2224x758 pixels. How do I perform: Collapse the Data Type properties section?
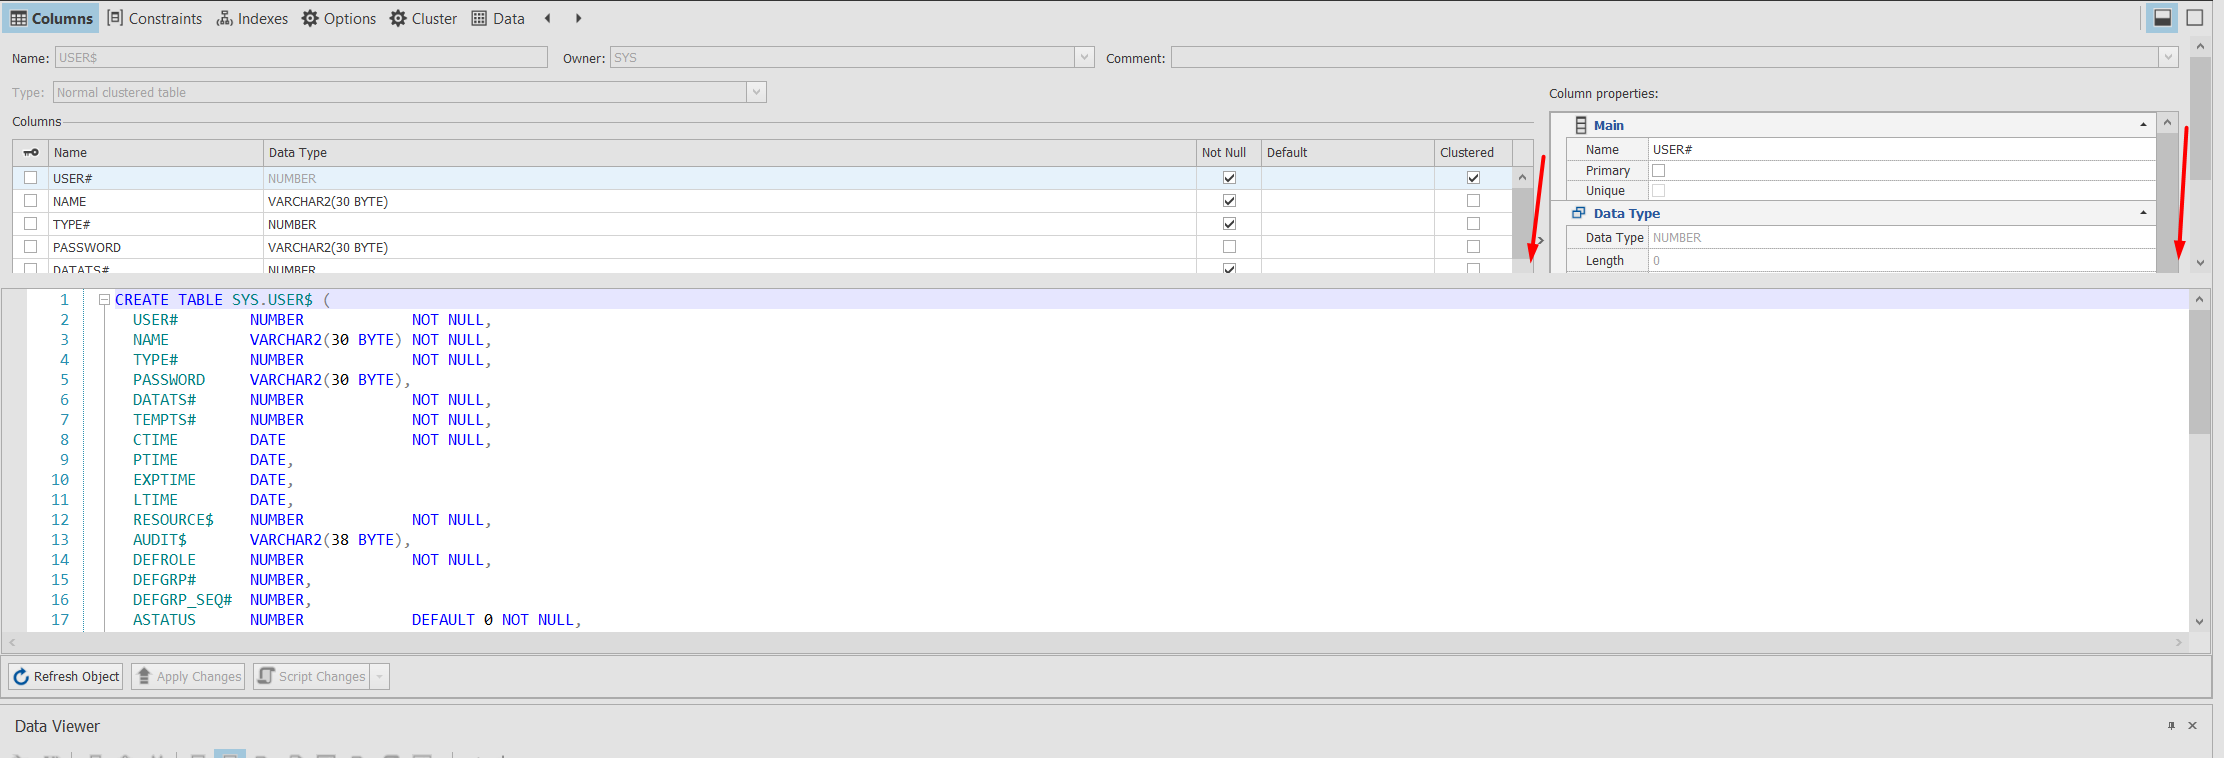(2143, 213)
